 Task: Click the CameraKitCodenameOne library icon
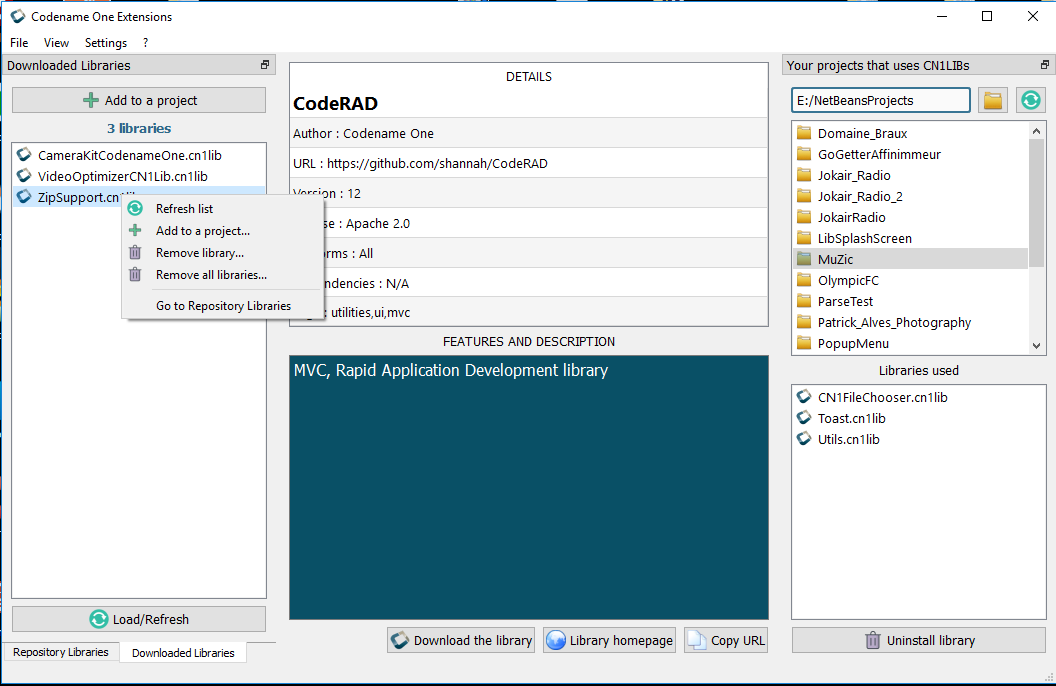tap(24, 155)
